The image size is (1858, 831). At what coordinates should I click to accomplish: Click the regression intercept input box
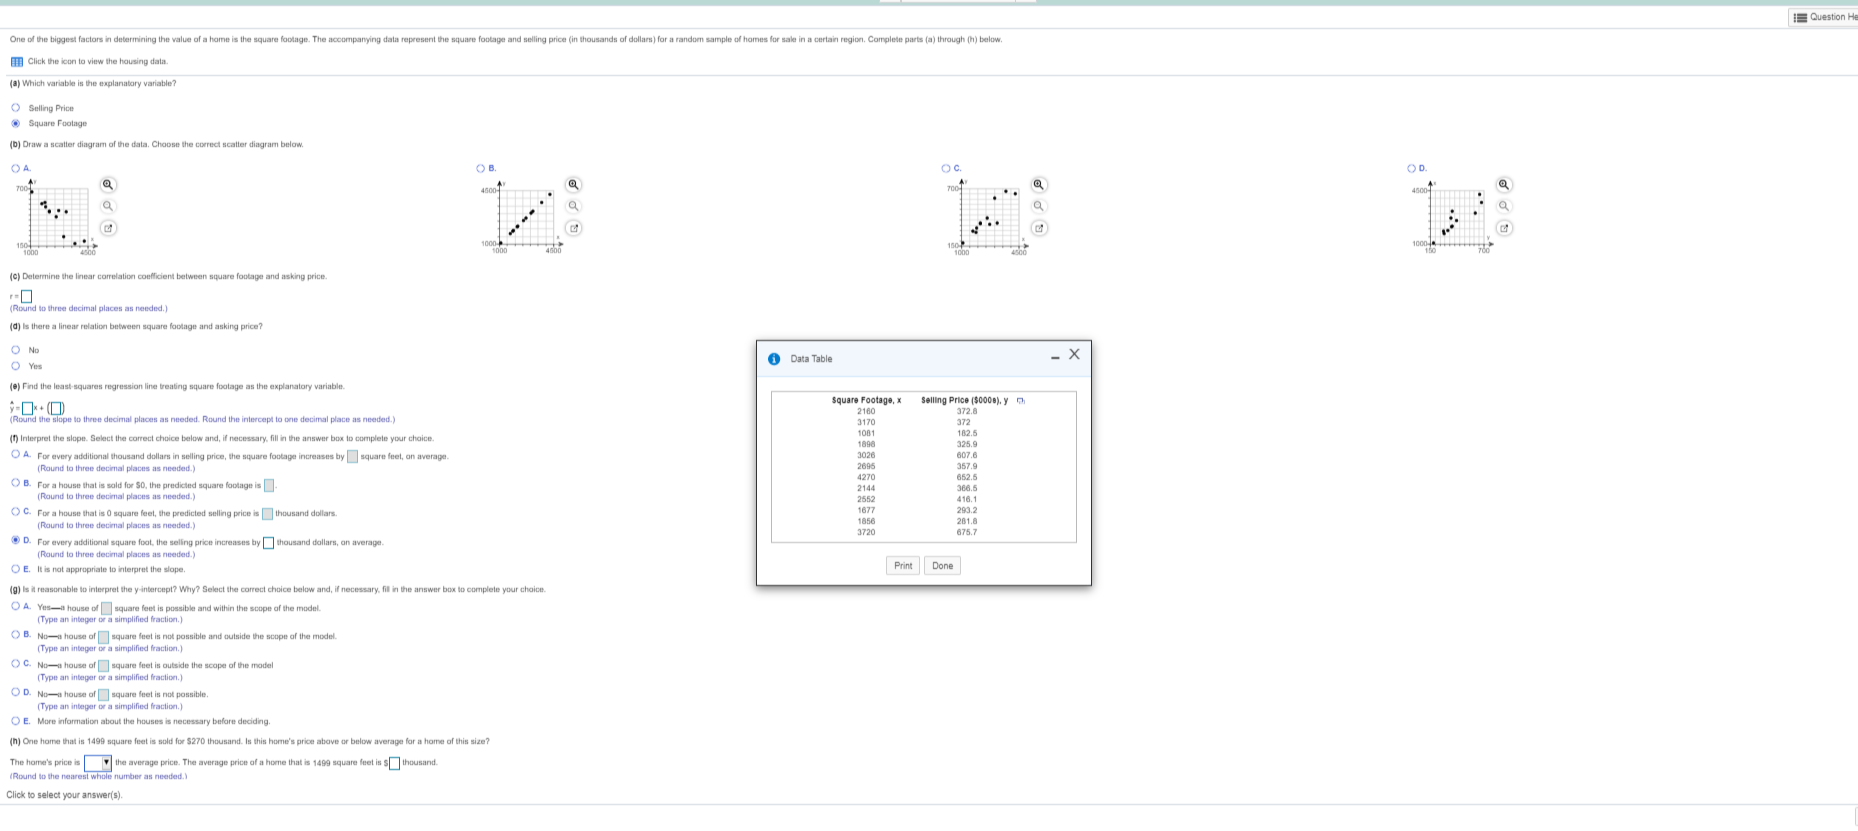[x=56, y=408]
